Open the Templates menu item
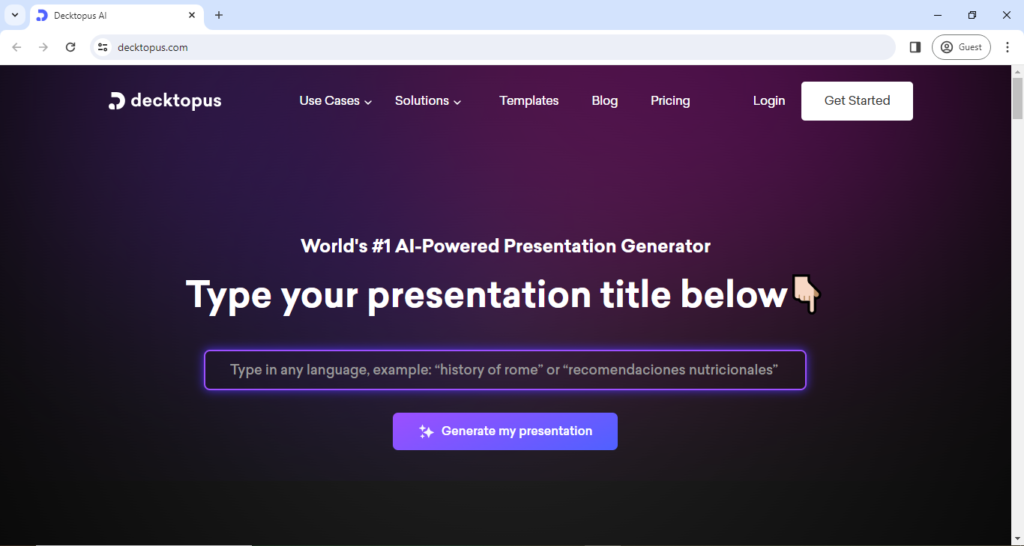Screen dimensions: 1024x546 [529, 101]
